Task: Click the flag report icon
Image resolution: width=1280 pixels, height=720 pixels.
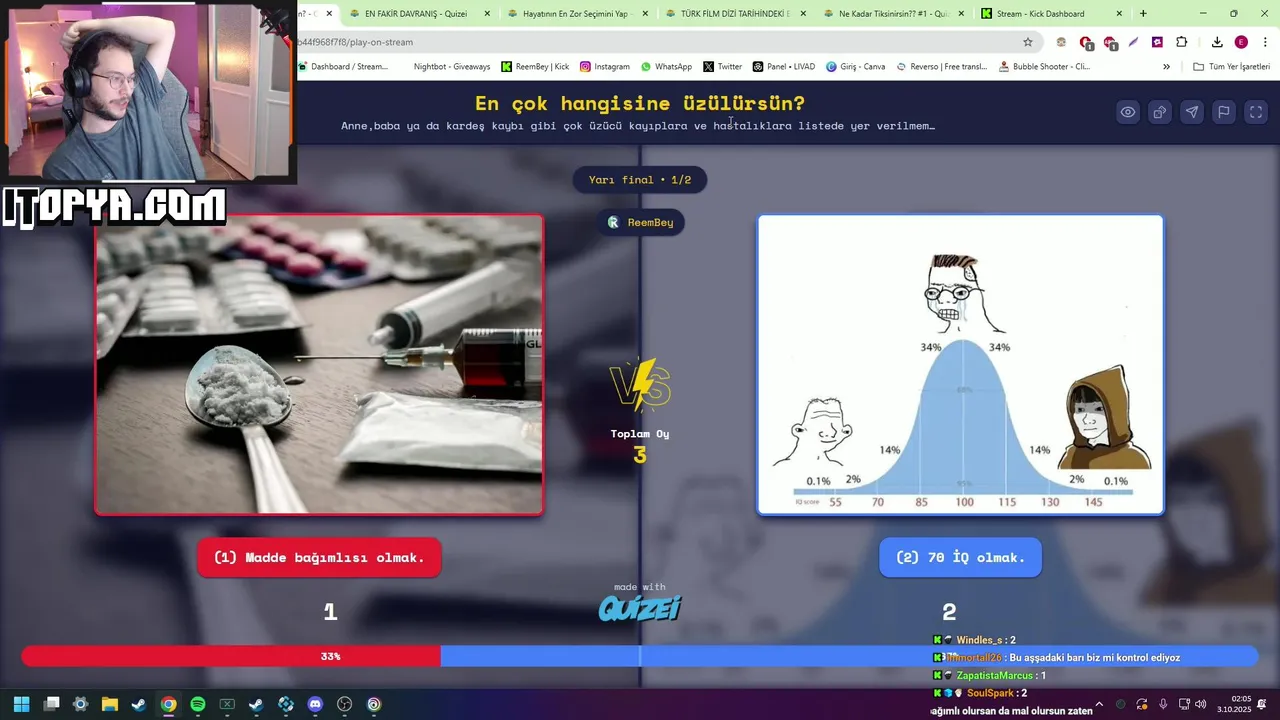Action: tap(1224, 112)
